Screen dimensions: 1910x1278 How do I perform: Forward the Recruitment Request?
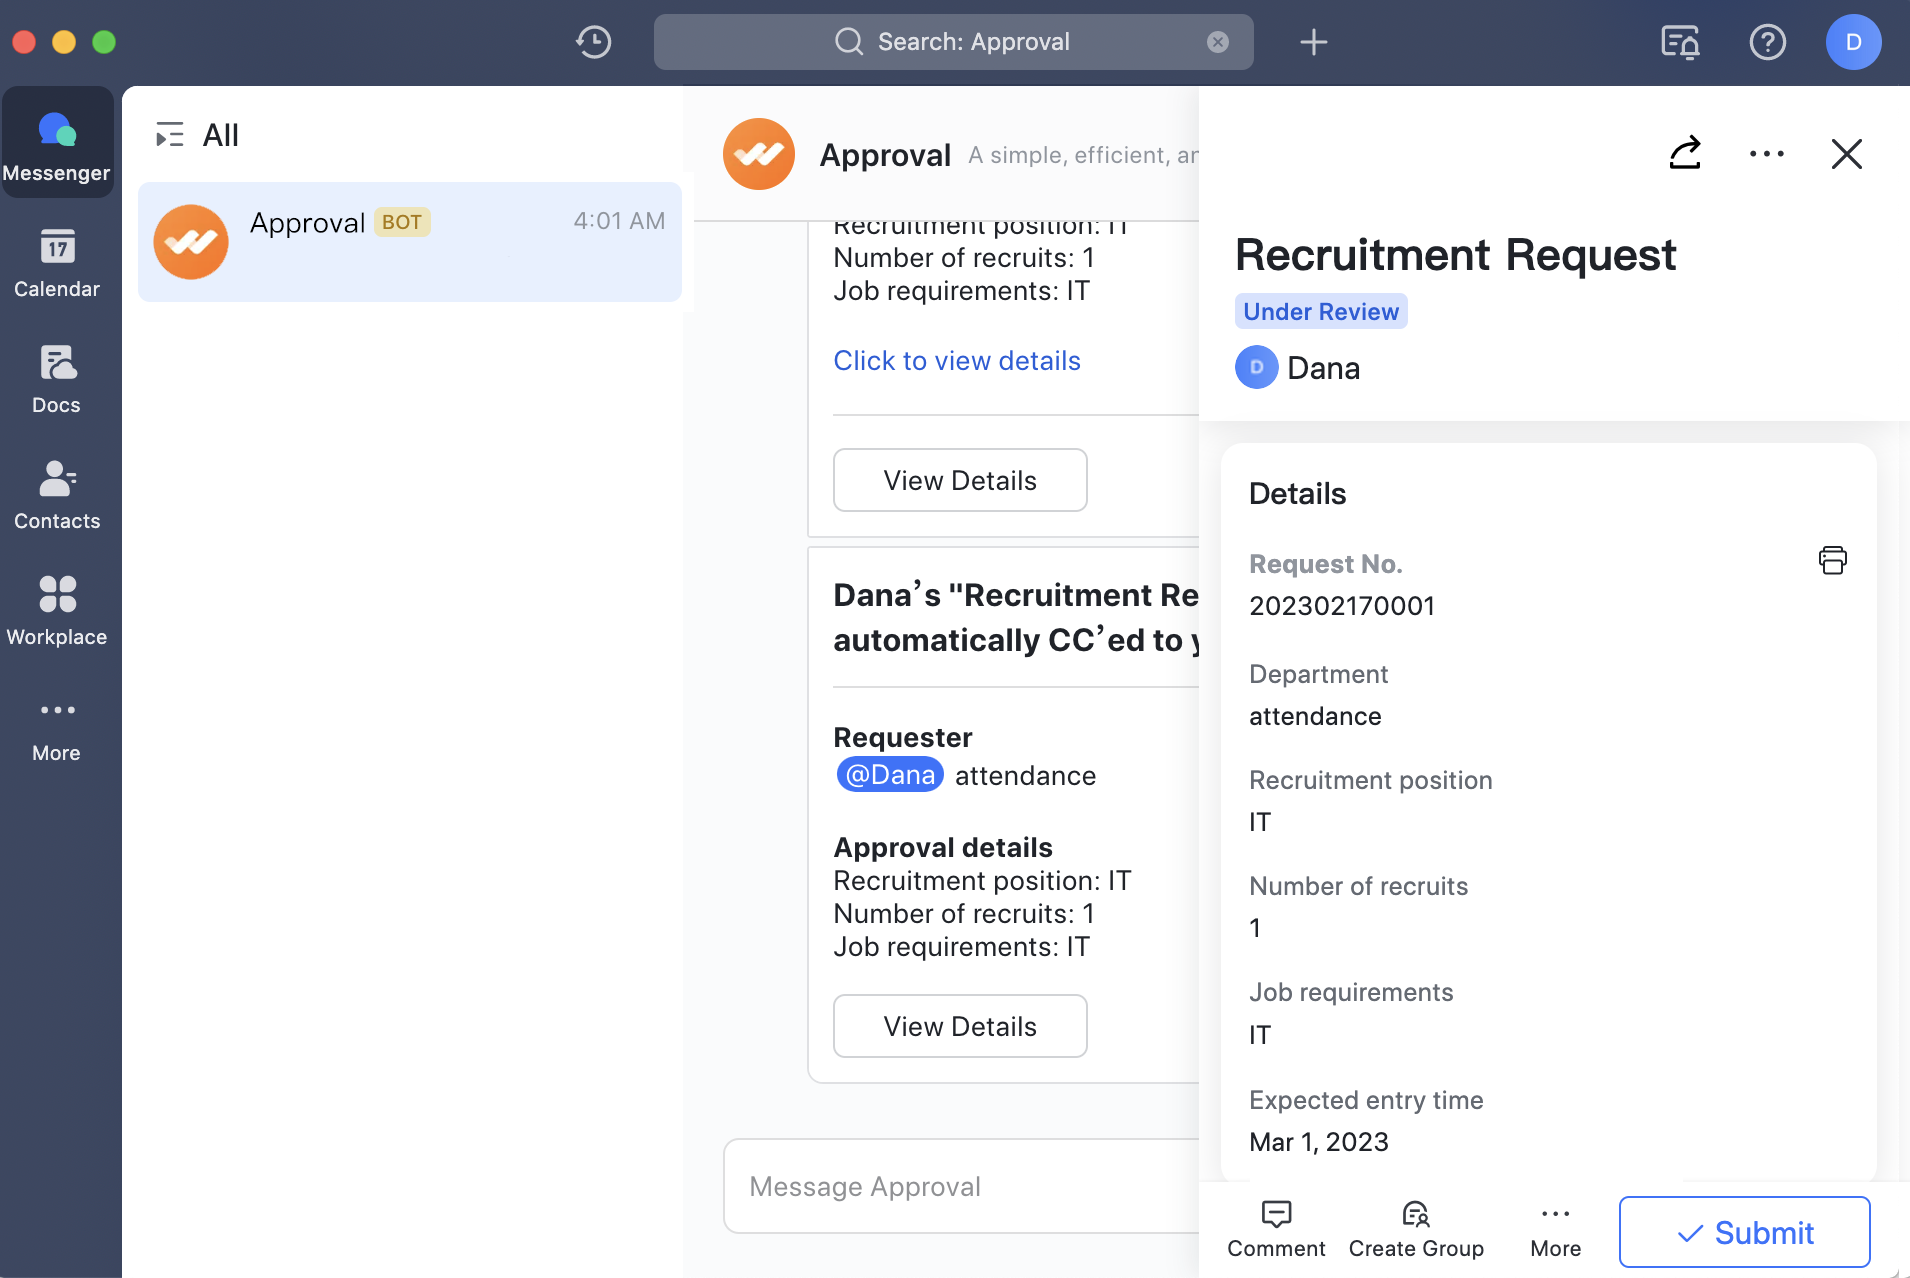click(x=1686, y=153)
